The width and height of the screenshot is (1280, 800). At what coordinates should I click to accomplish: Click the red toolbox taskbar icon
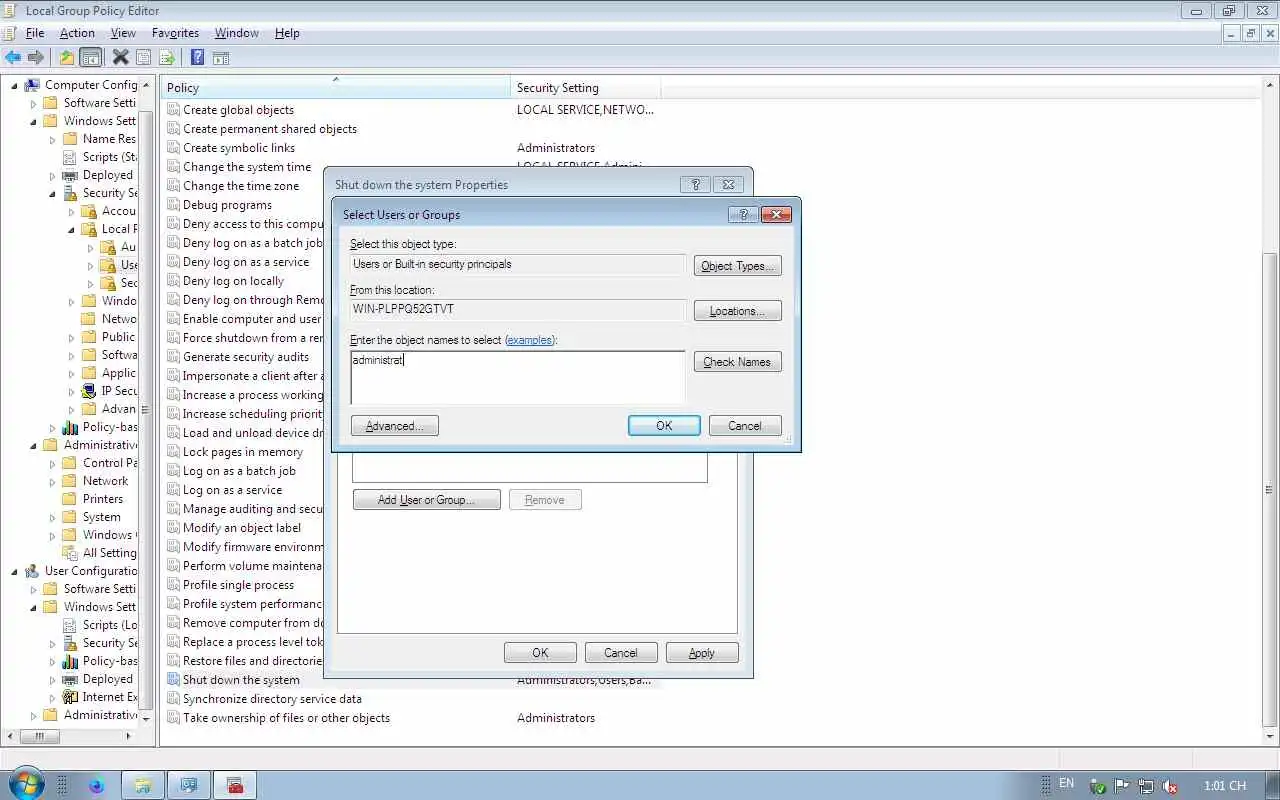click(x=234, y=785)
